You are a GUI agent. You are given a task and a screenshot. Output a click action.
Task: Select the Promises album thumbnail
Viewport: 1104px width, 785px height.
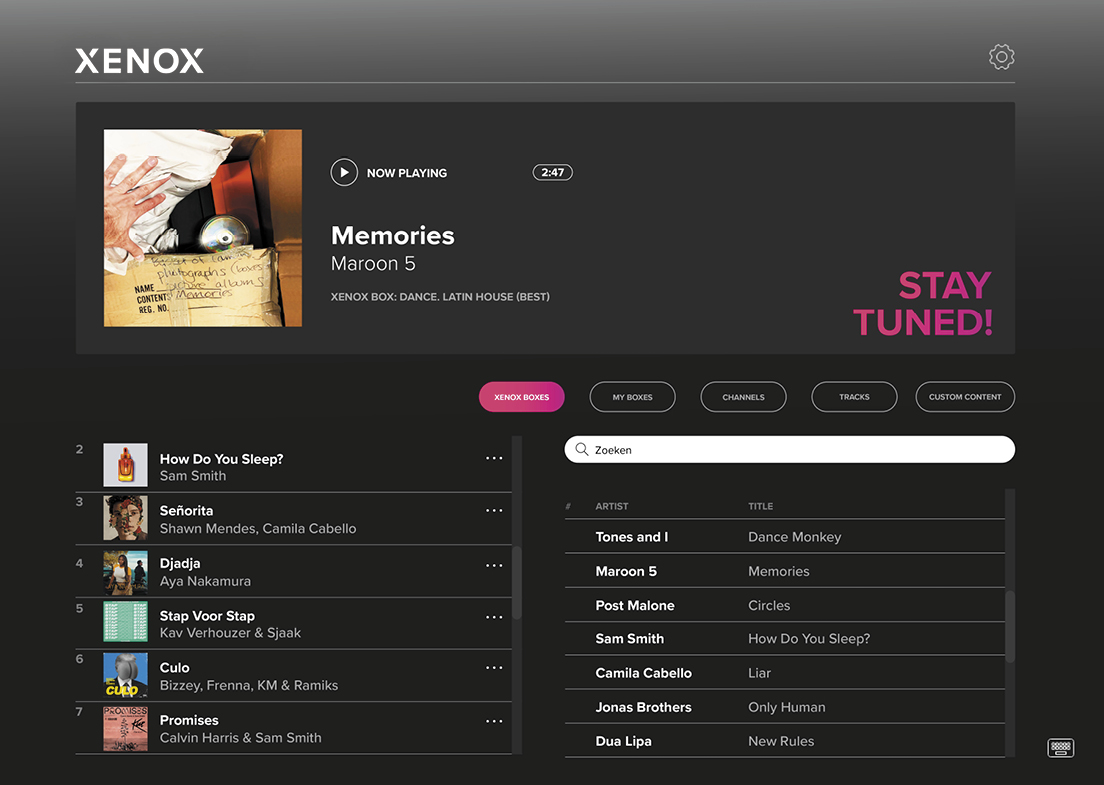(x=125, y=729)
